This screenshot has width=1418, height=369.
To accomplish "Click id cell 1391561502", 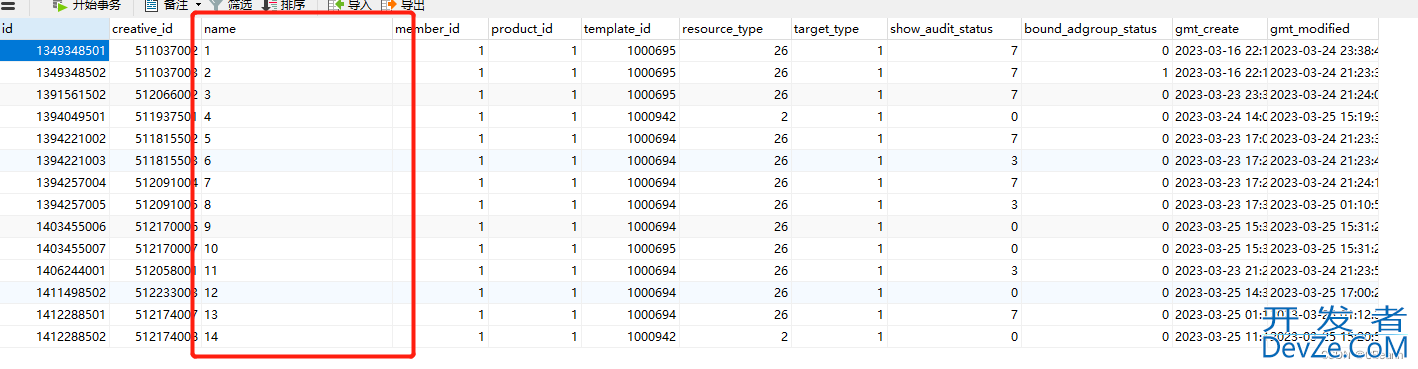I will coord(54,95).
